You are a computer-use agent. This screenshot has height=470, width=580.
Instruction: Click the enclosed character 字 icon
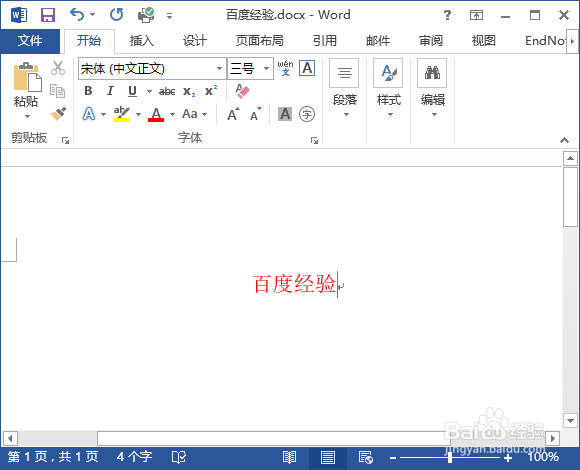[307, 114]
